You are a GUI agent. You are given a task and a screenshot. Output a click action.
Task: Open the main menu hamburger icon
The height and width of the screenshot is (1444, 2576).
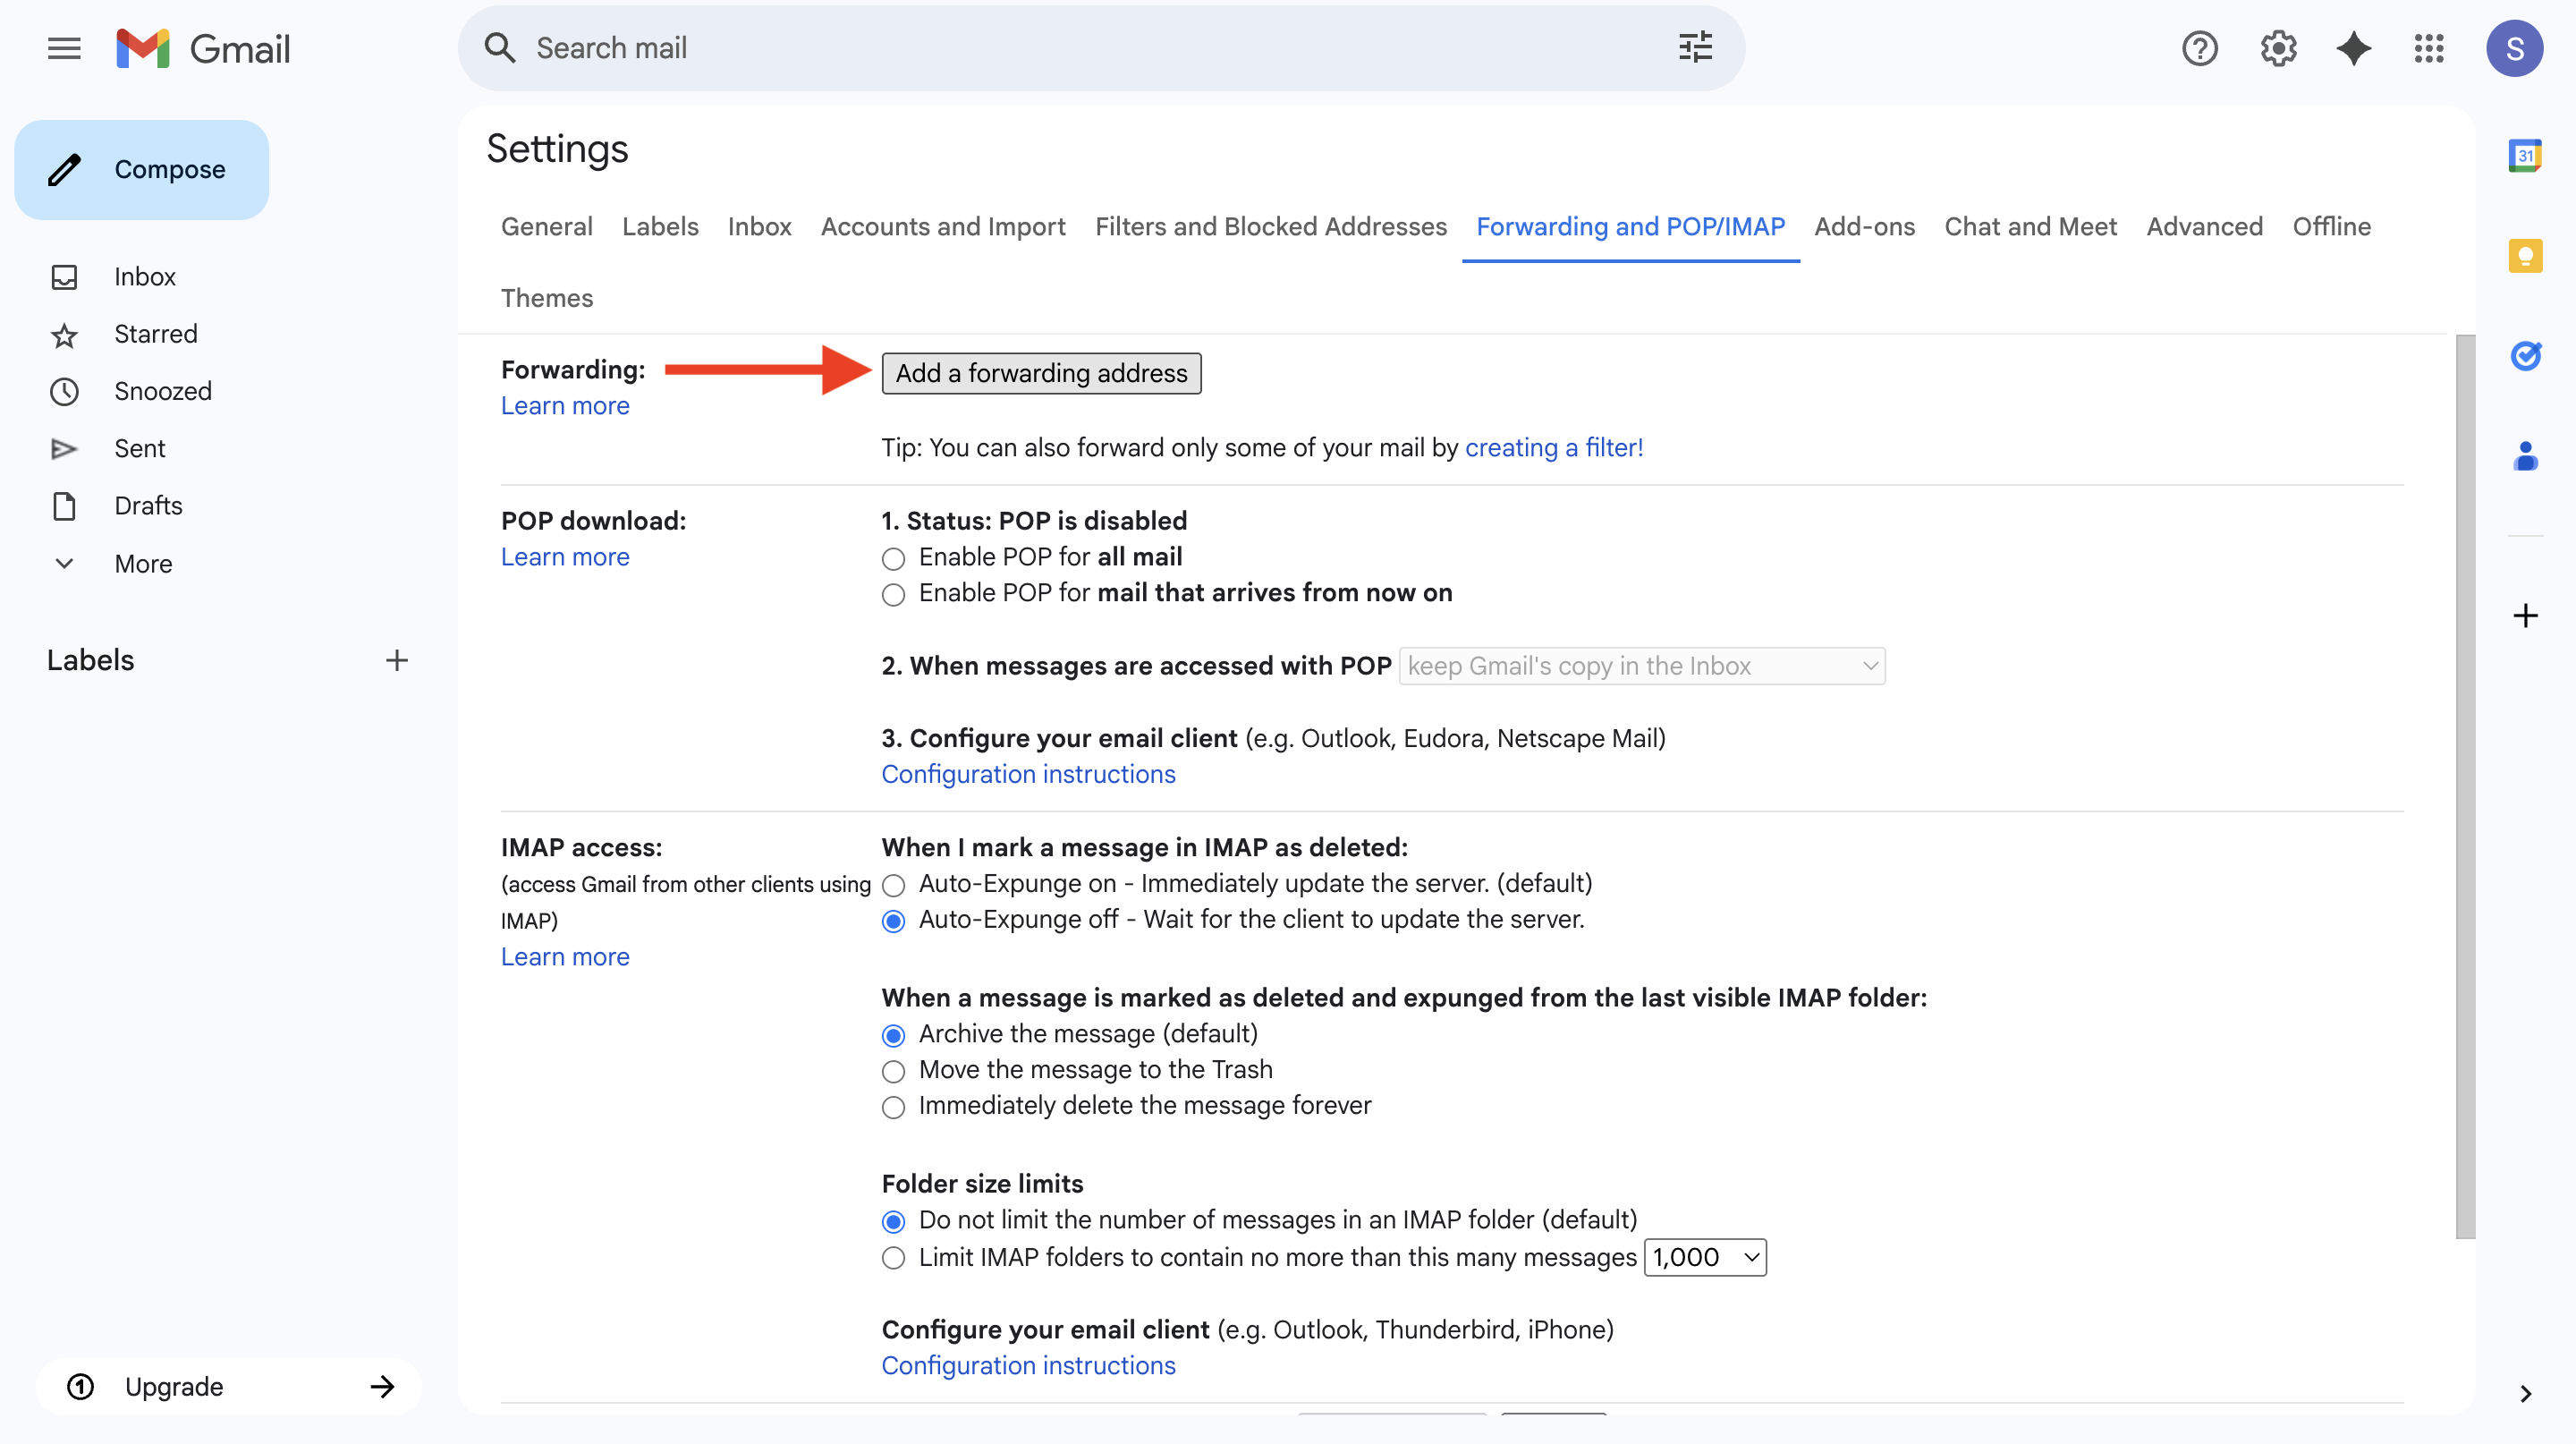(x=64, y=48)
